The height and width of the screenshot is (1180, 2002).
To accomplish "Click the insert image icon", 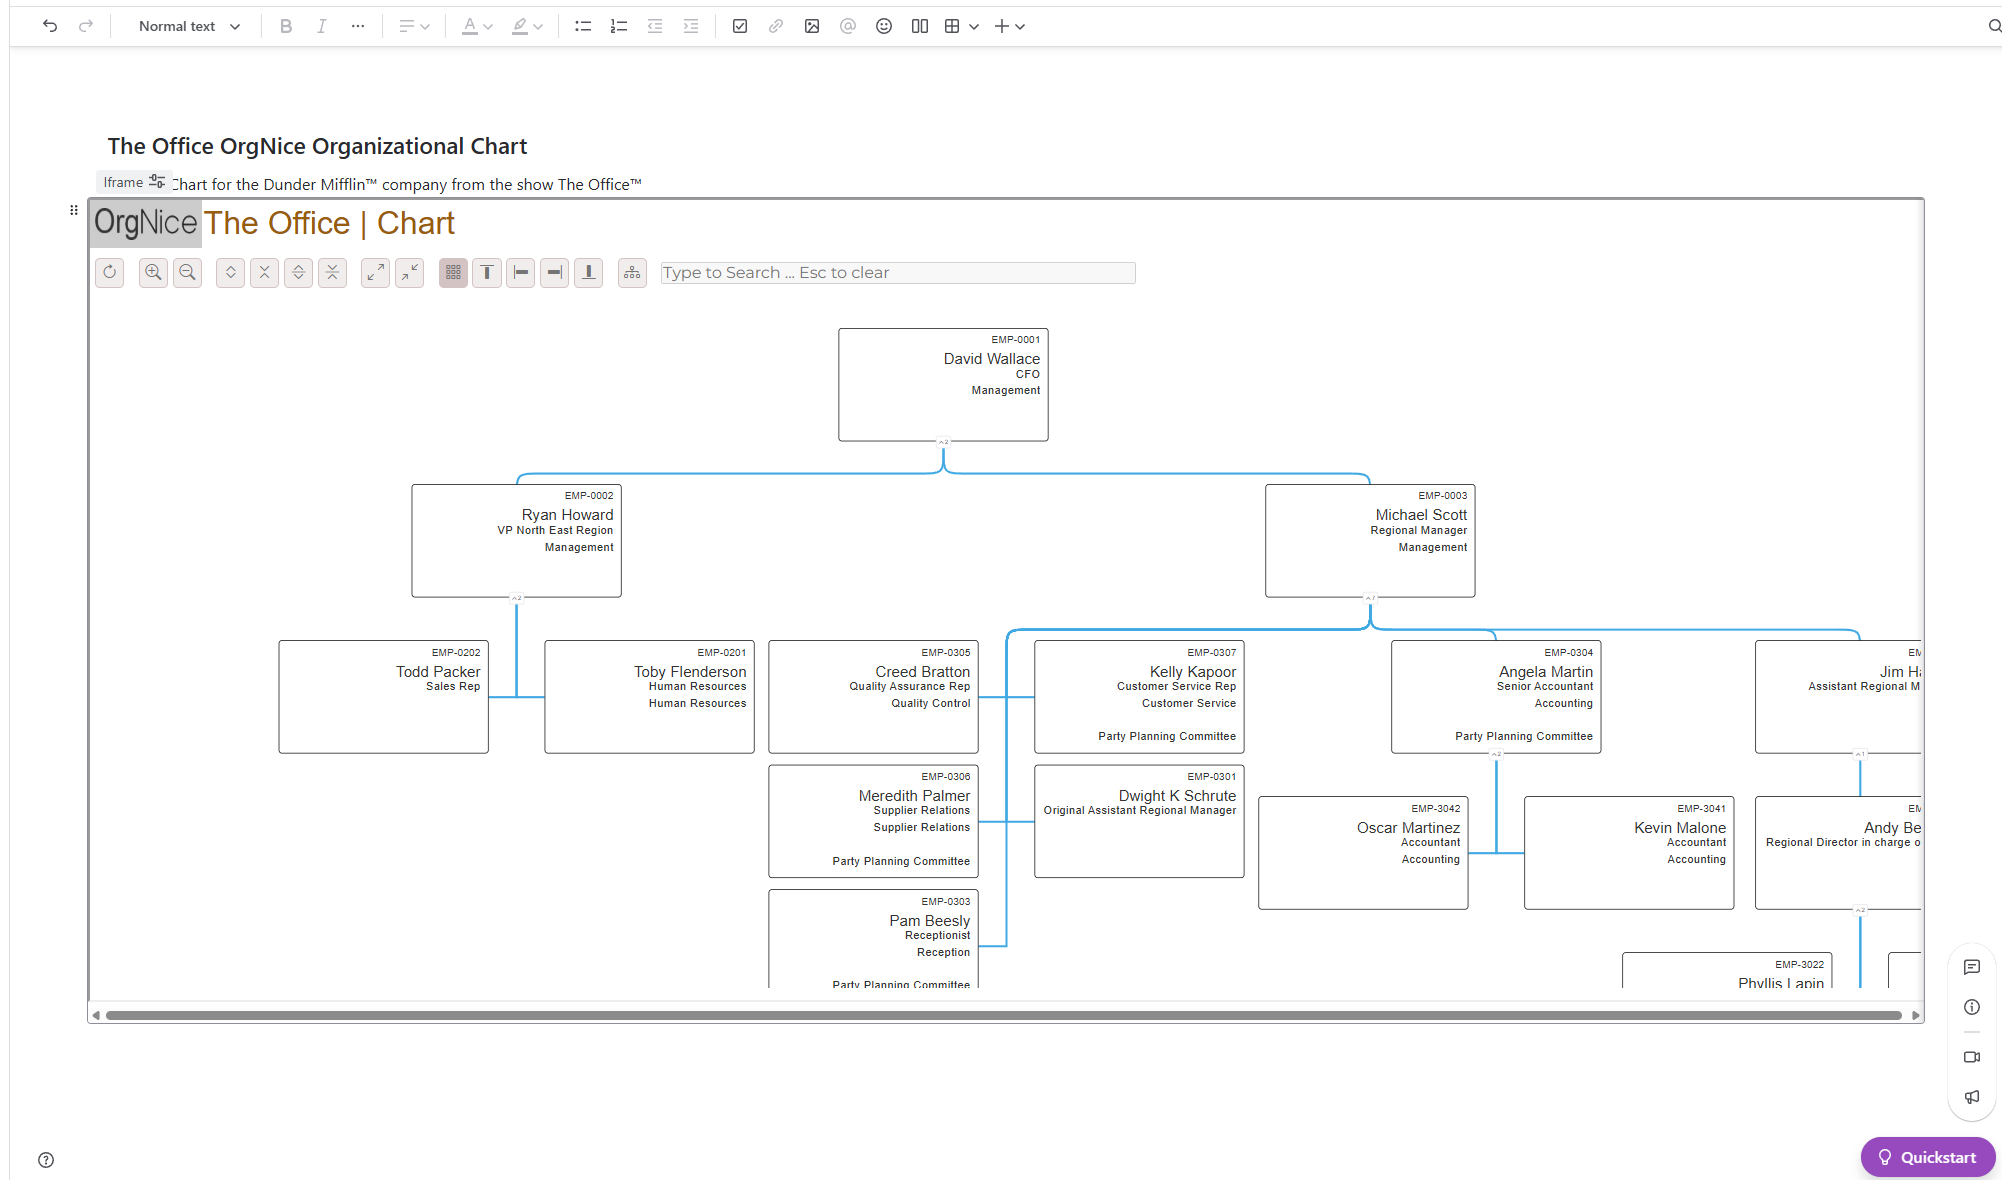I will [x=812, y=26].
